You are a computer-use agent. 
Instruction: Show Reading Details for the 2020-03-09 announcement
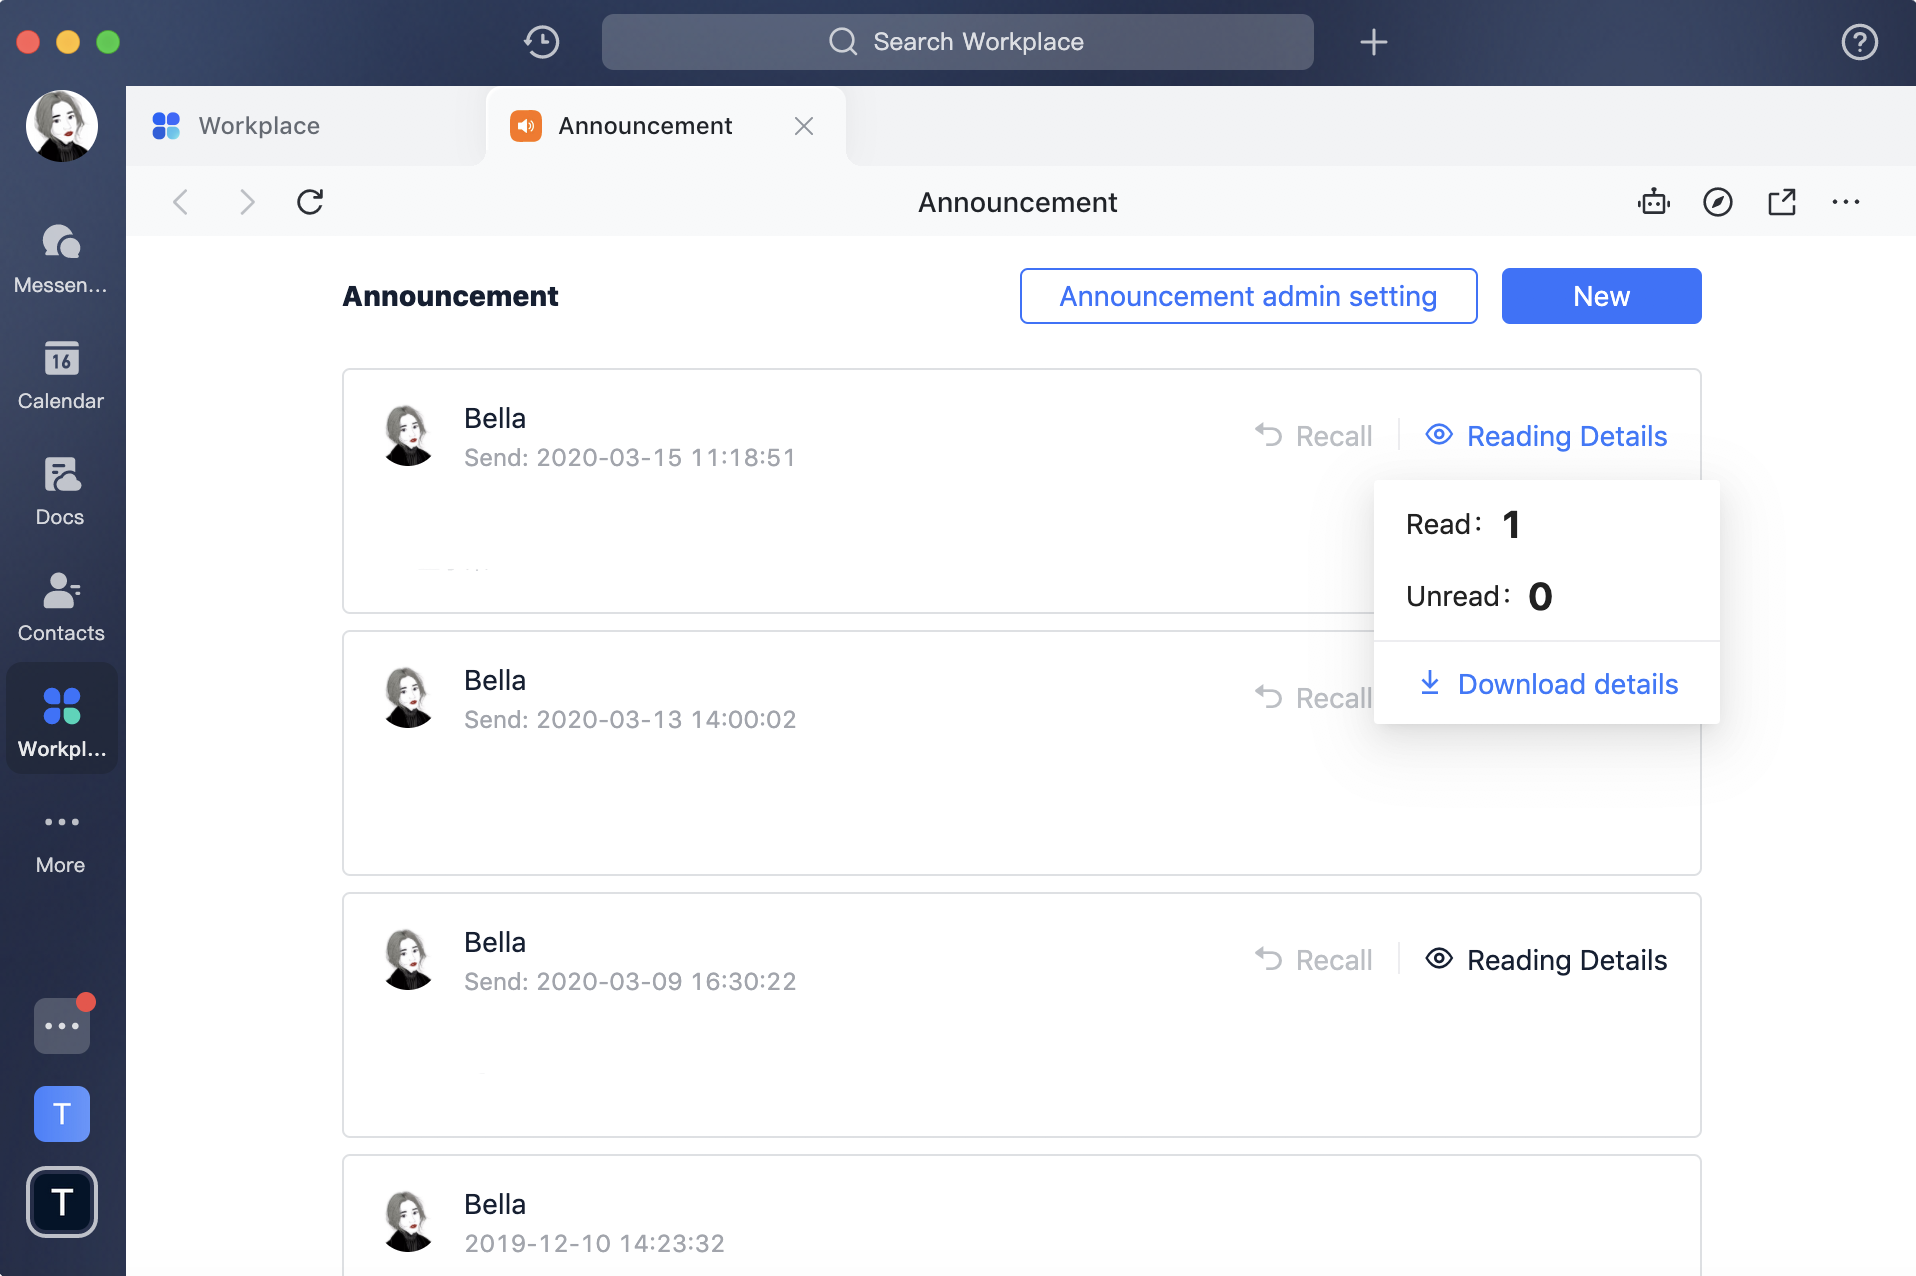point(1545,960)
